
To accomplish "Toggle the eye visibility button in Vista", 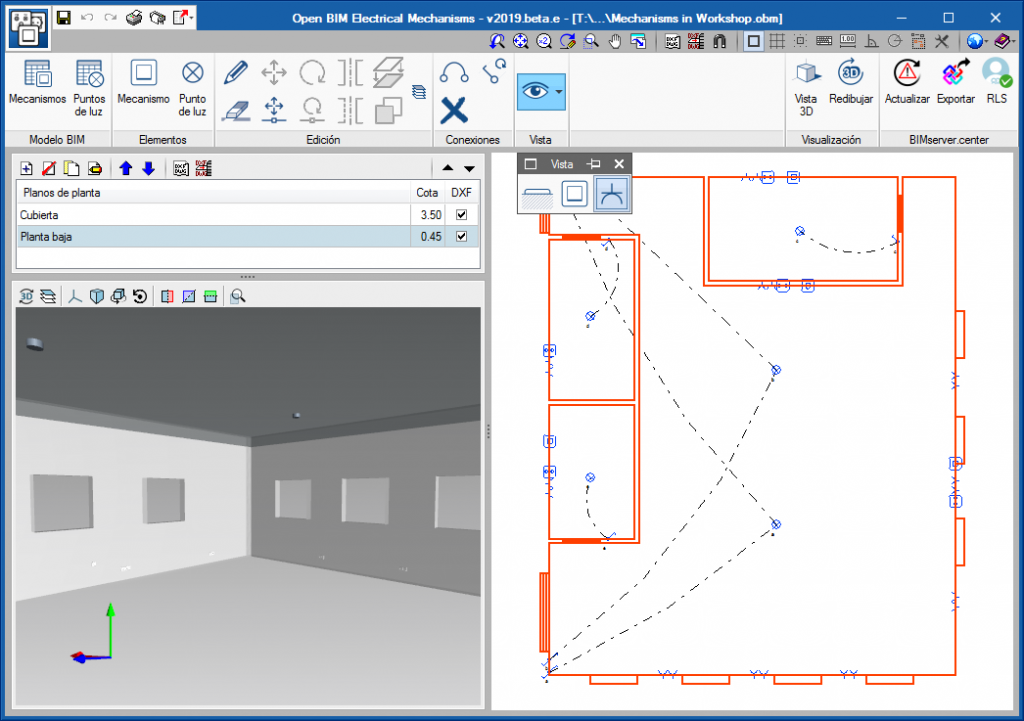I will coord(535,91).
